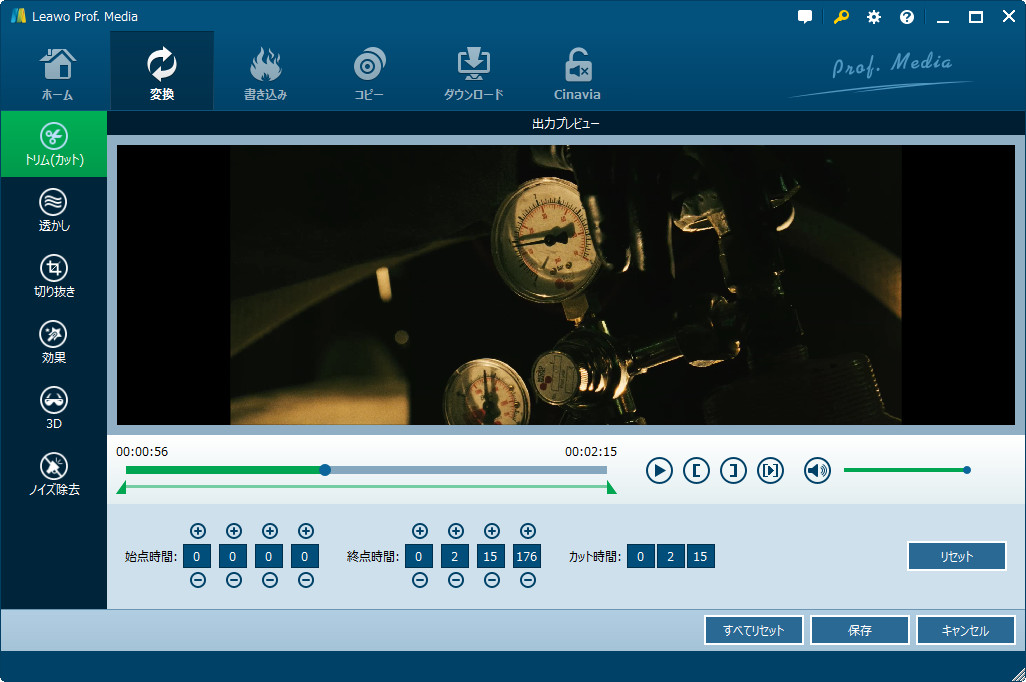The image size is (1026, 682).
Task: Set trim end point with right bracket icon
Action: click(x=733, y=470)
